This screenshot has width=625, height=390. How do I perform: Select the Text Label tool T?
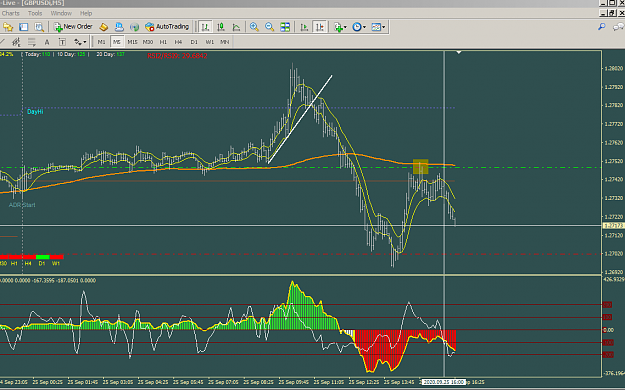pos(62,42)
